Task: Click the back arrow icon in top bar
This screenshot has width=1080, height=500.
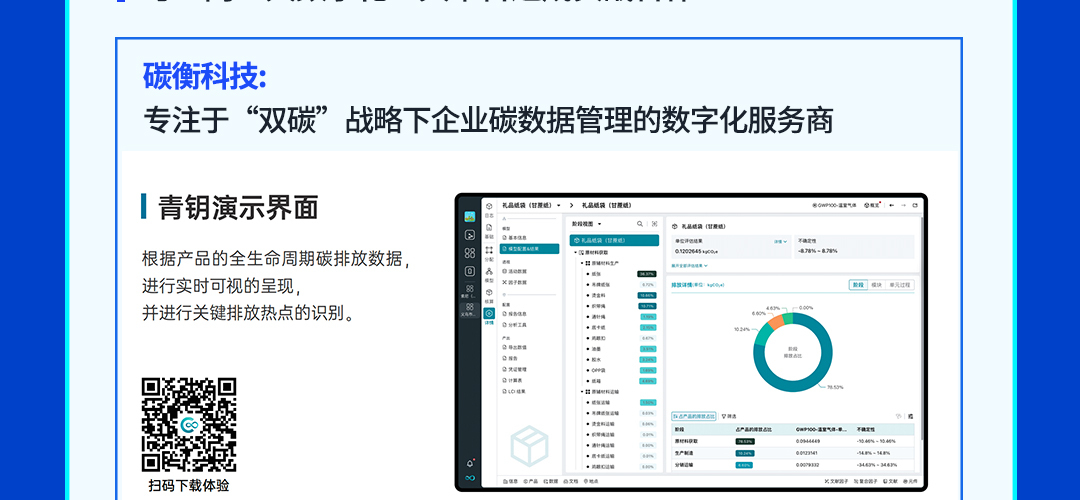Action: coord(891,205)
